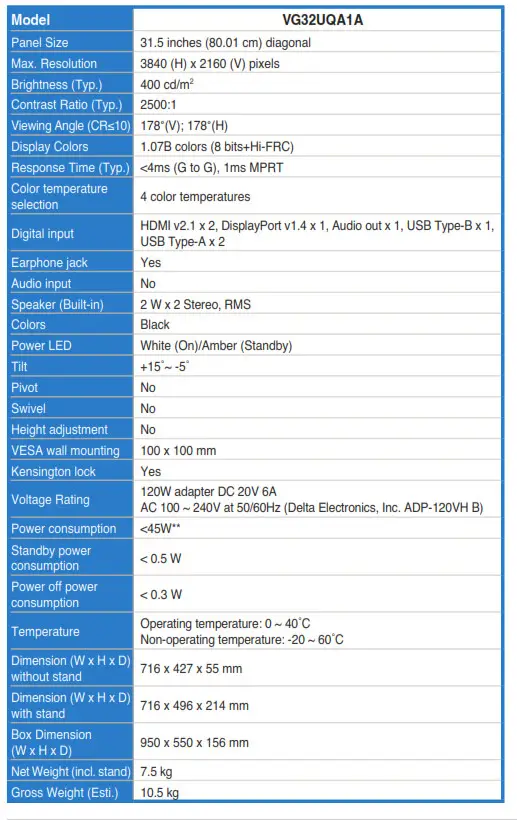The height and width of the screenshot is (820, 517).
Task: Click the No value for Audio input
Action: click(x=148, y=283)
